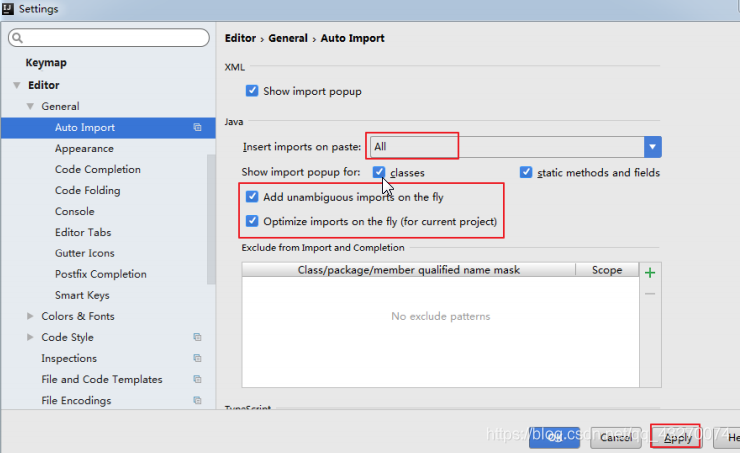Click the Apply button
The height and width of the screenshot is (453, 740).
(x=677, y=437)
